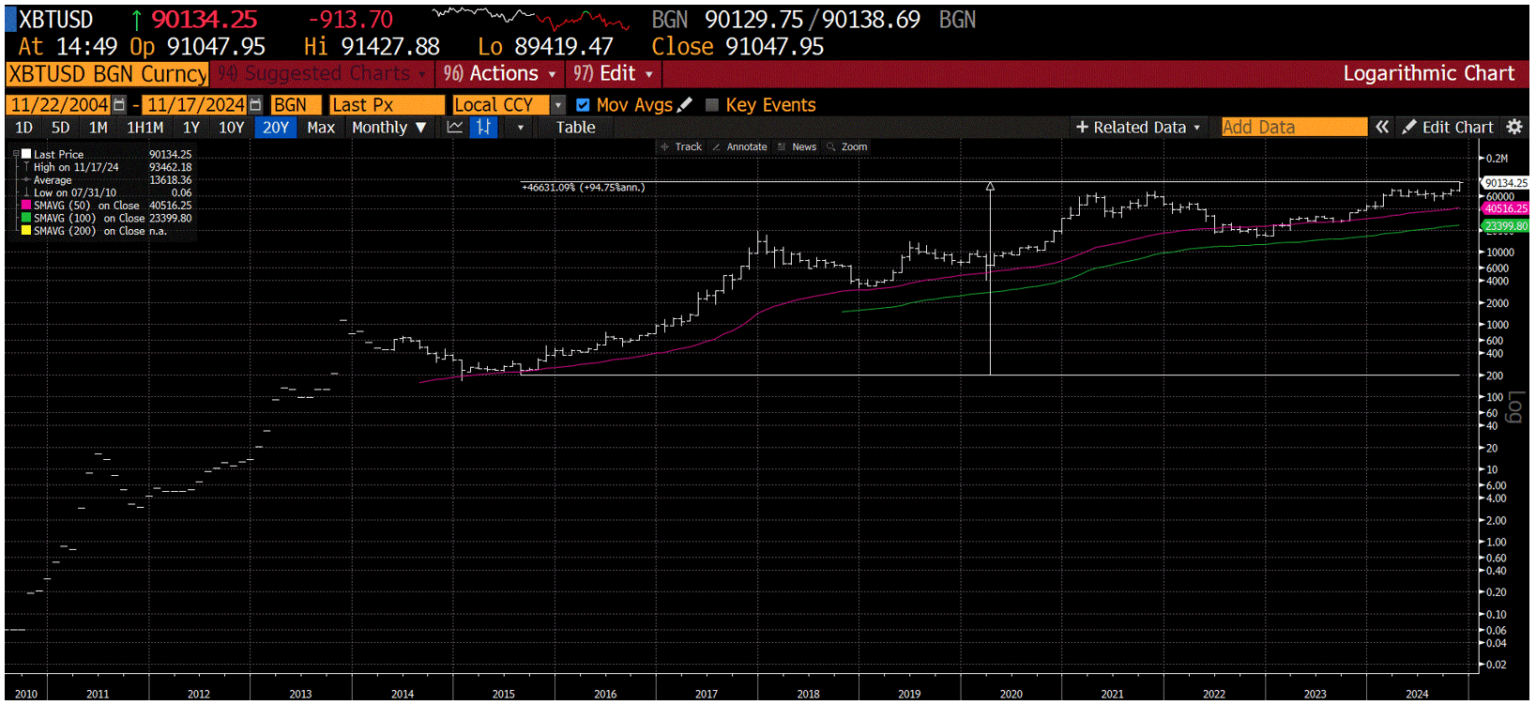1536x705 pixels.
Task: Switch to line chart view icon
Action: click(x=455, y=127)
